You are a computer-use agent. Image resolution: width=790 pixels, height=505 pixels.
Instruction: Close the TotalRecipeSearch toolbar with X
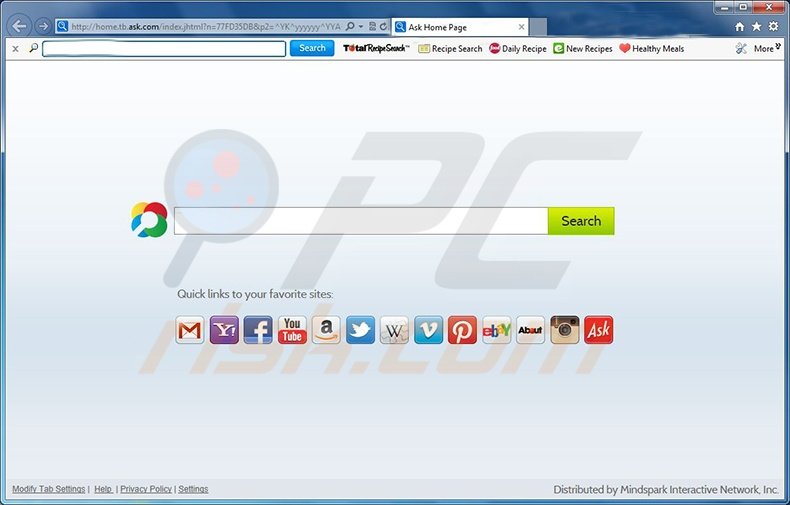point(16,49)
